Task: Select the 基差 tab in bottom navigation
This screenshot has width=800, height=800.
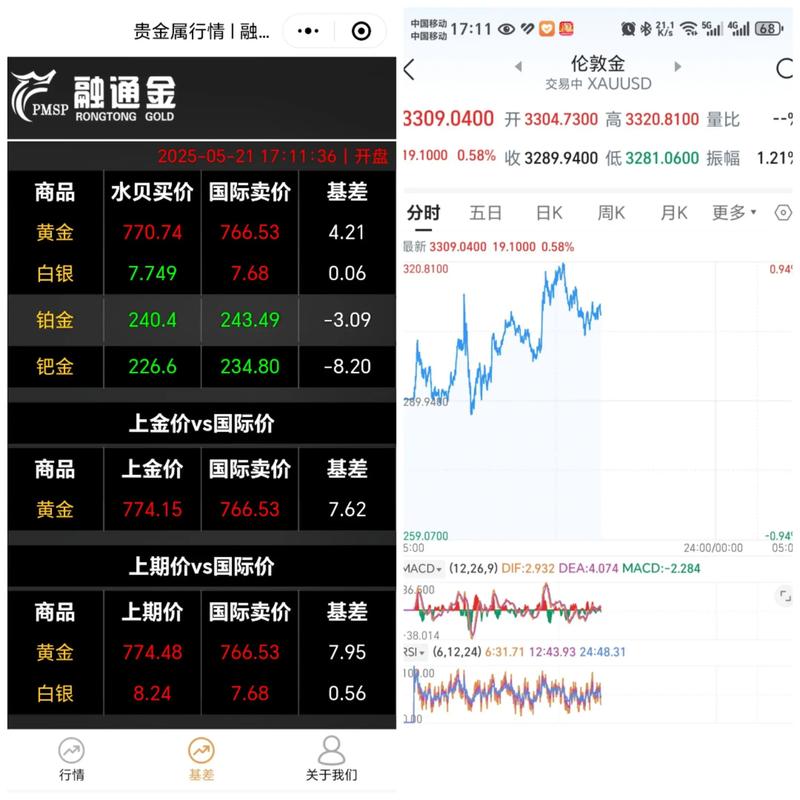Action: point(201,759)
